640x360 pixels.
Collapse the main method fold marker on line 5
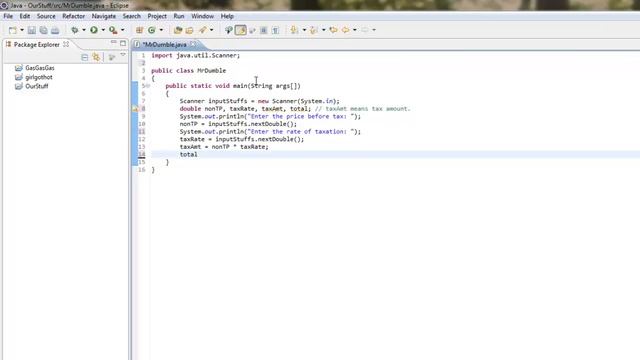(149, 86)
